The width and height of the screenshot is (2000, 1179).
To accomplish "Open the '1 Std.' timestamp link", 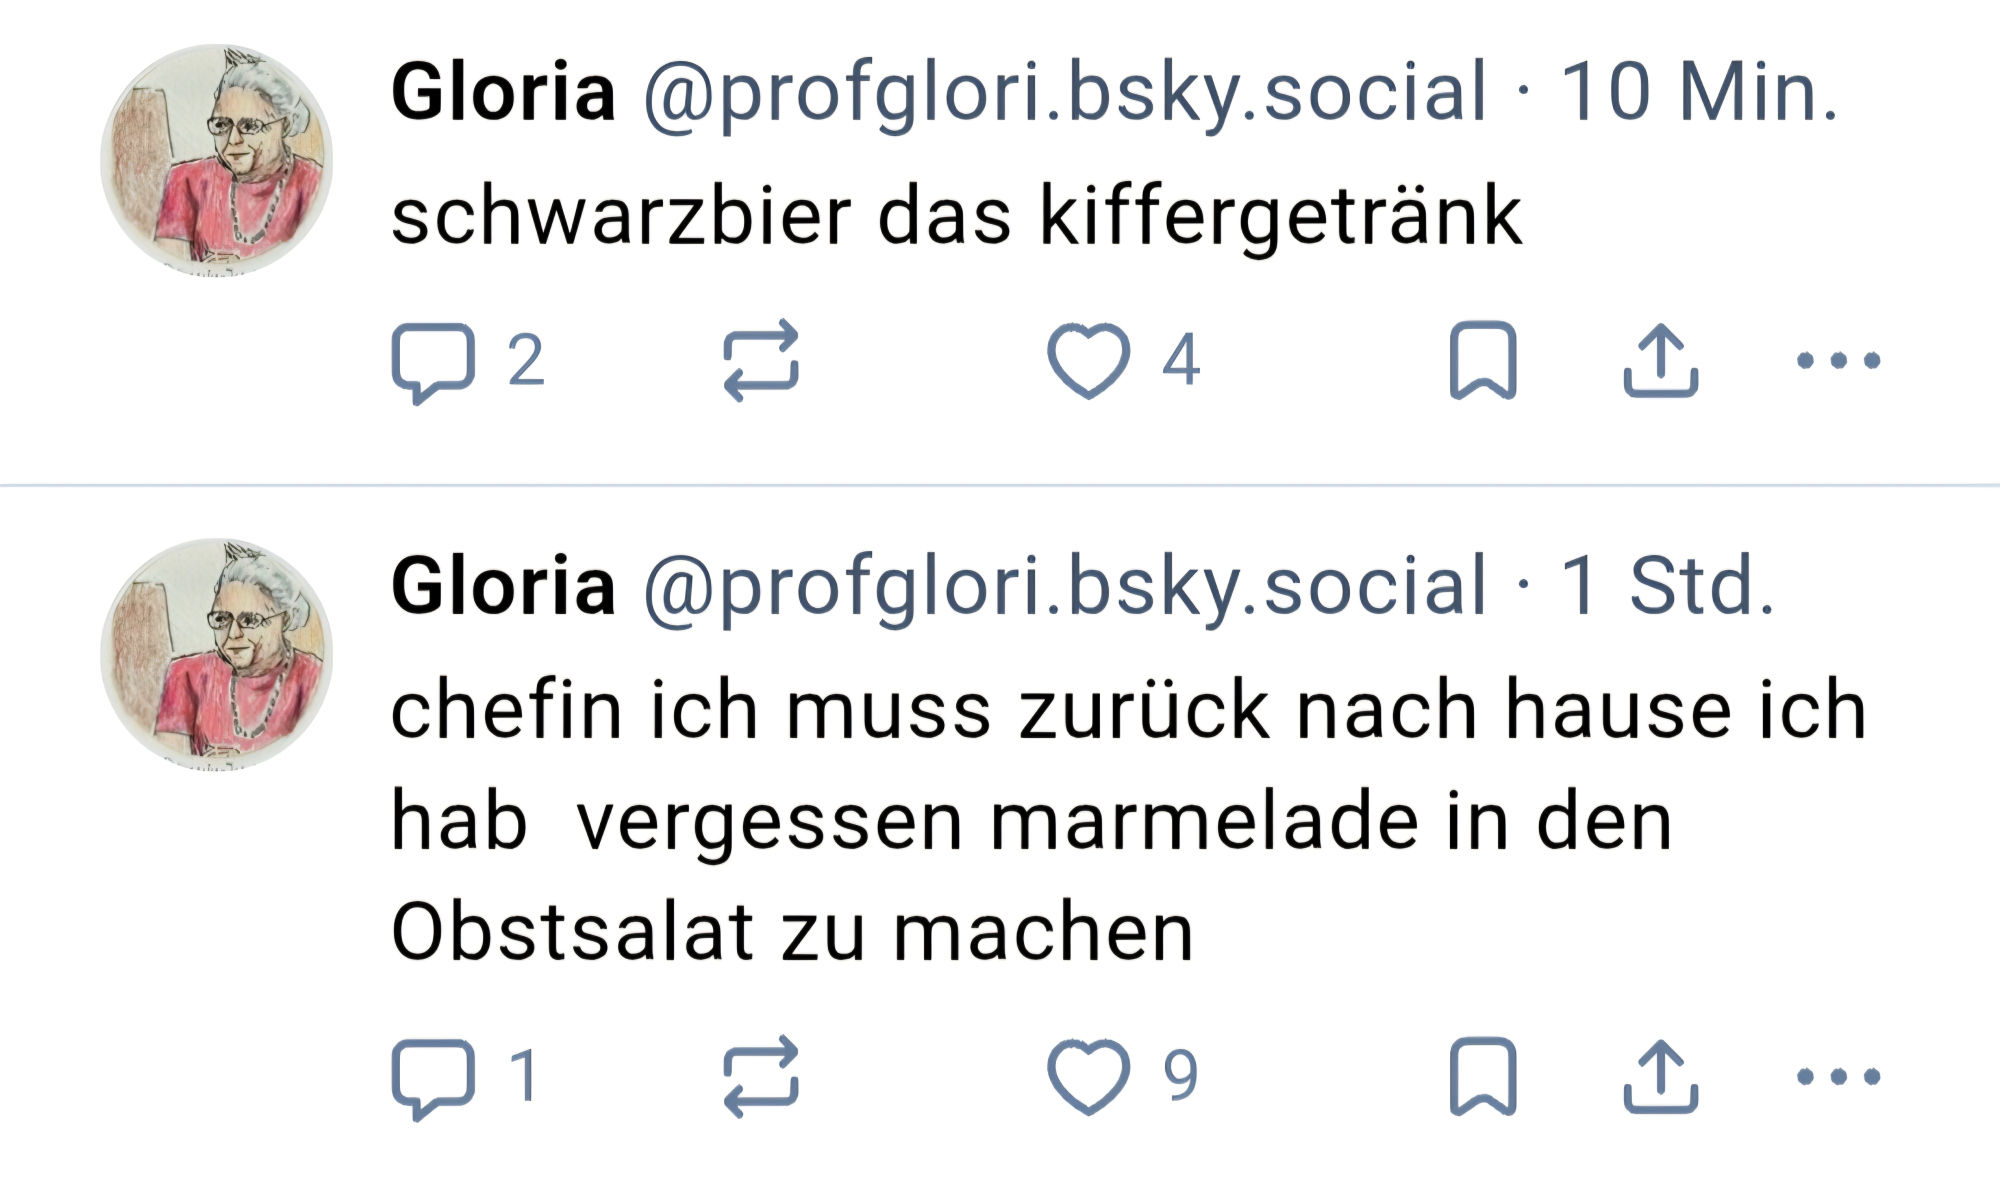I will click(1667, 587).
